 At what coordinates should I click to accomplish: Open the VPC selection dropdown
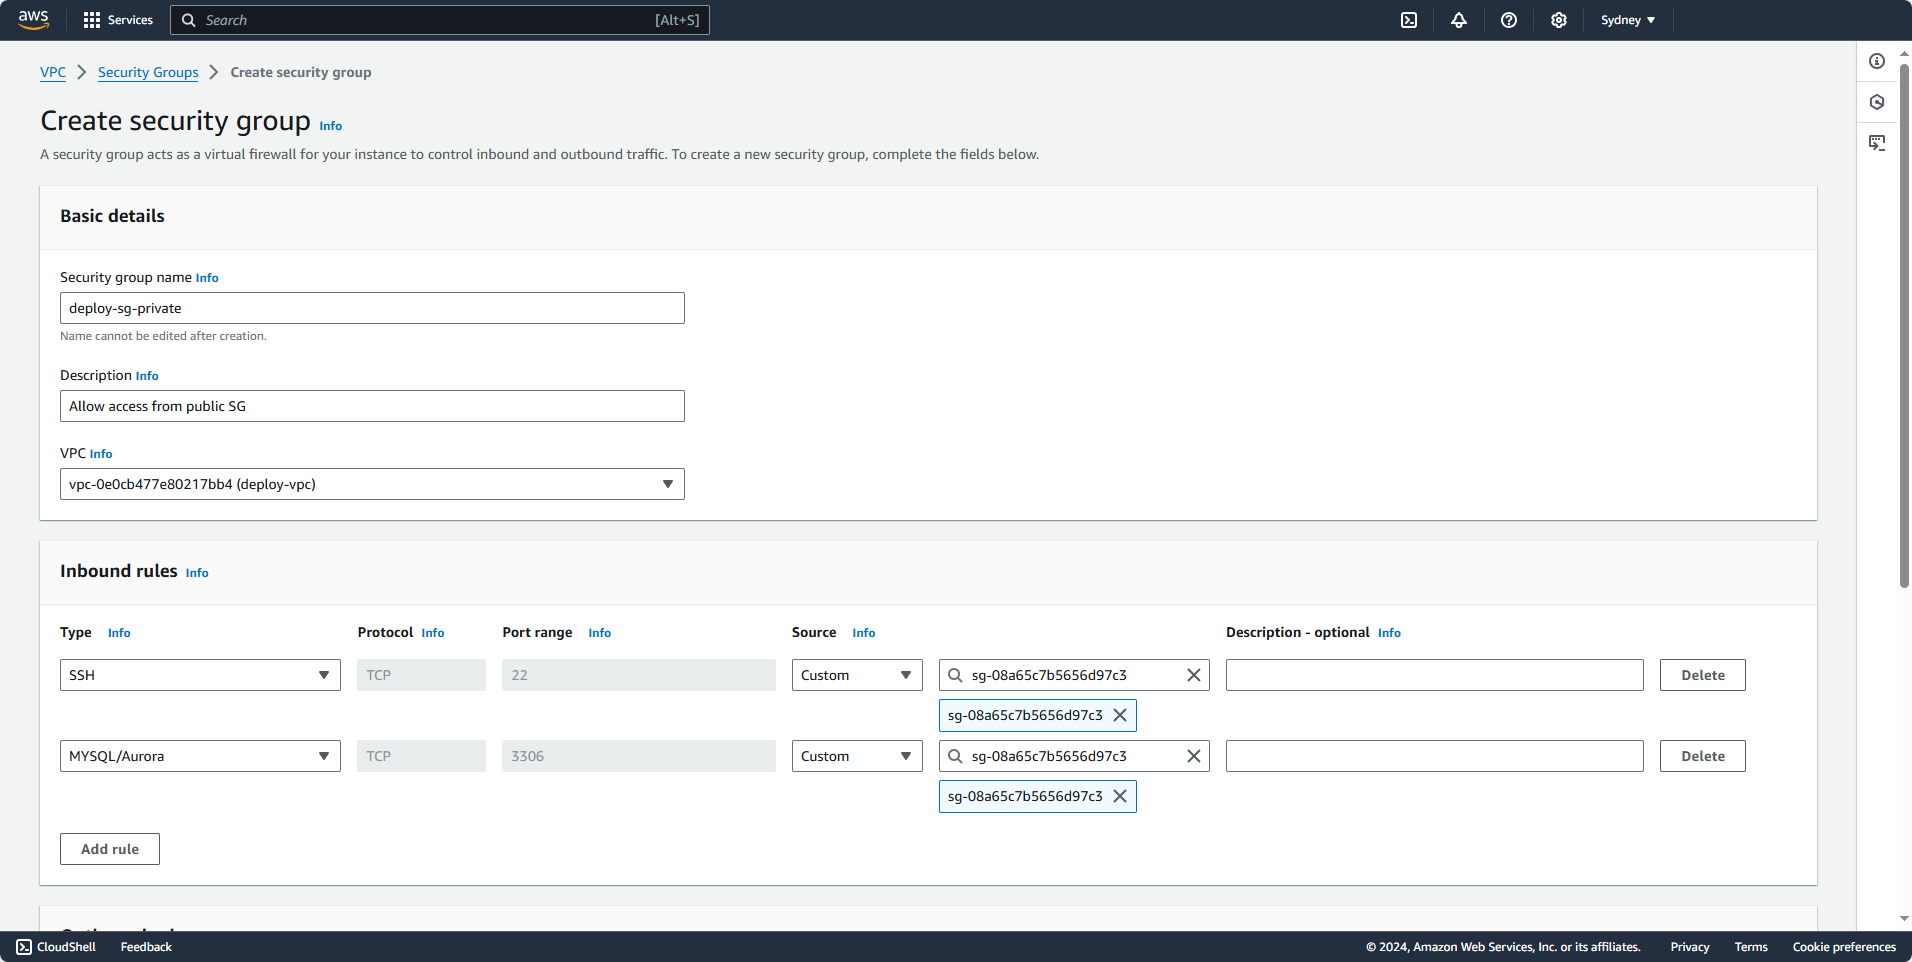coord(372,484)
